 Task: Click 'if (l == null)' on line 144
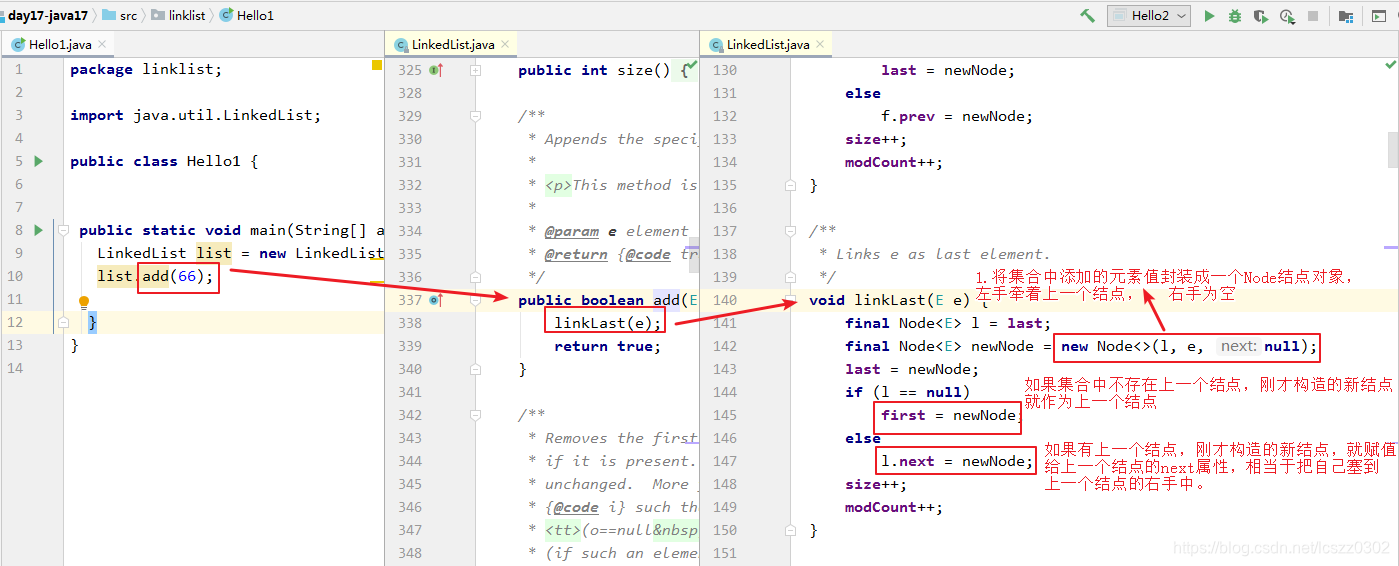click(x=907, y=392)
